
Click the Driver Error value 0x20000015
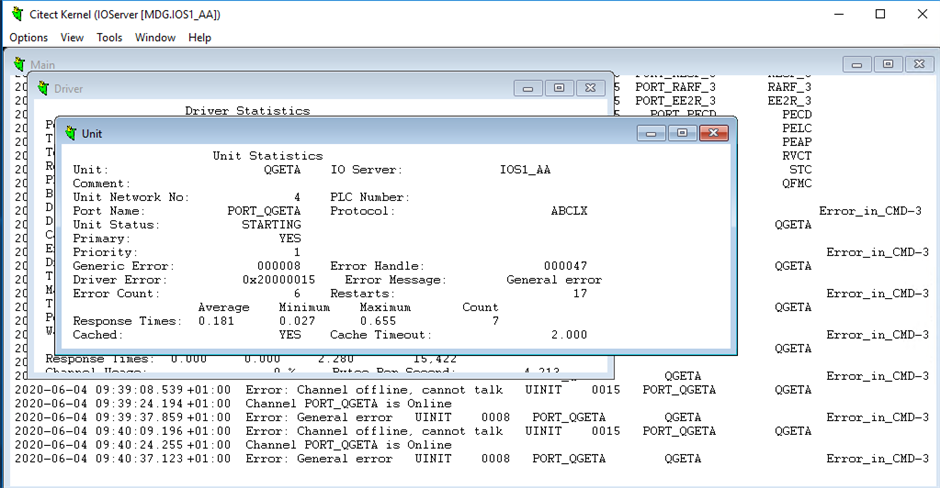(x=279, y=280)
